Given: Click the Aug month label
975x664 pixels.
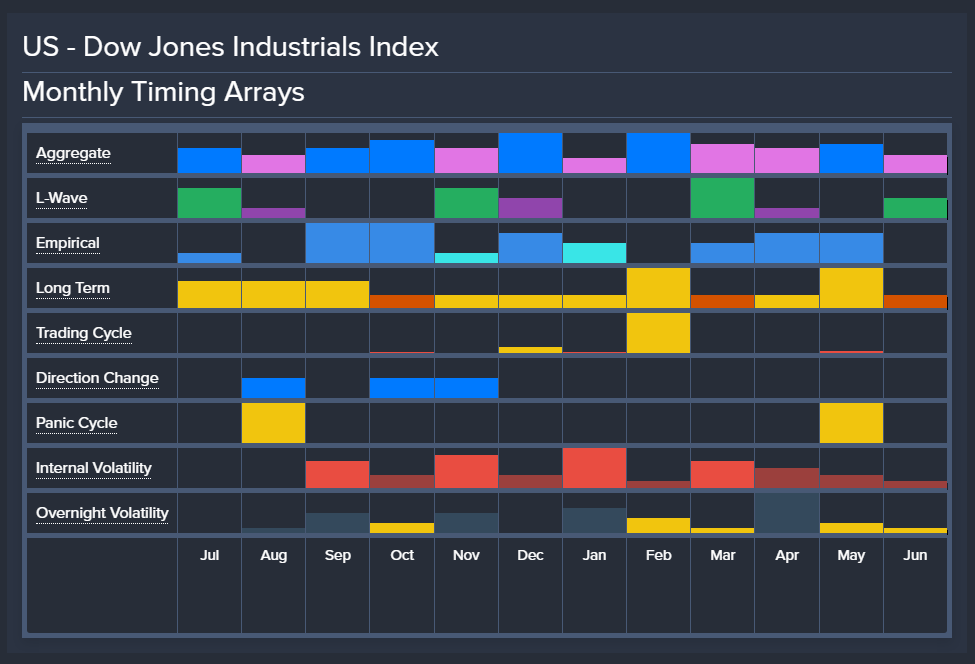Looking at the screenshot, I should (x=274, y=555).
